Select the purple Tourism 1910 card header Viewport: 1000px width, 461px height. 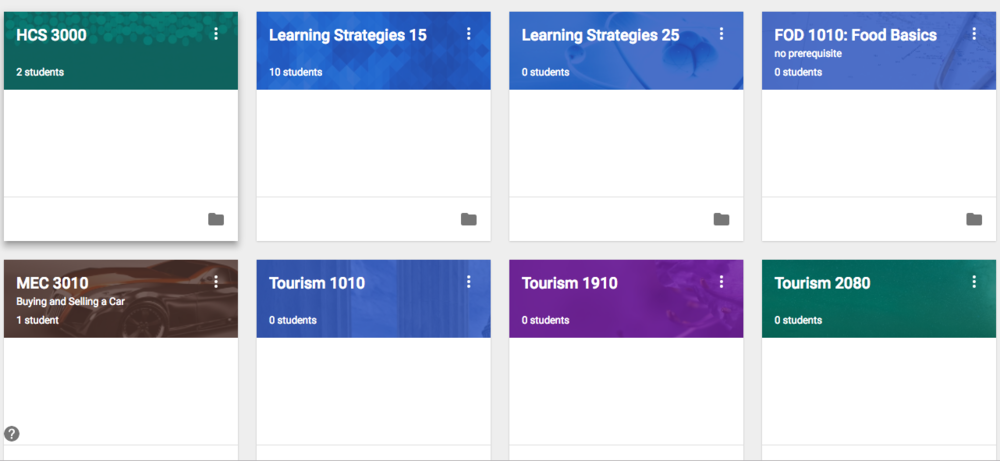point(626,298)
